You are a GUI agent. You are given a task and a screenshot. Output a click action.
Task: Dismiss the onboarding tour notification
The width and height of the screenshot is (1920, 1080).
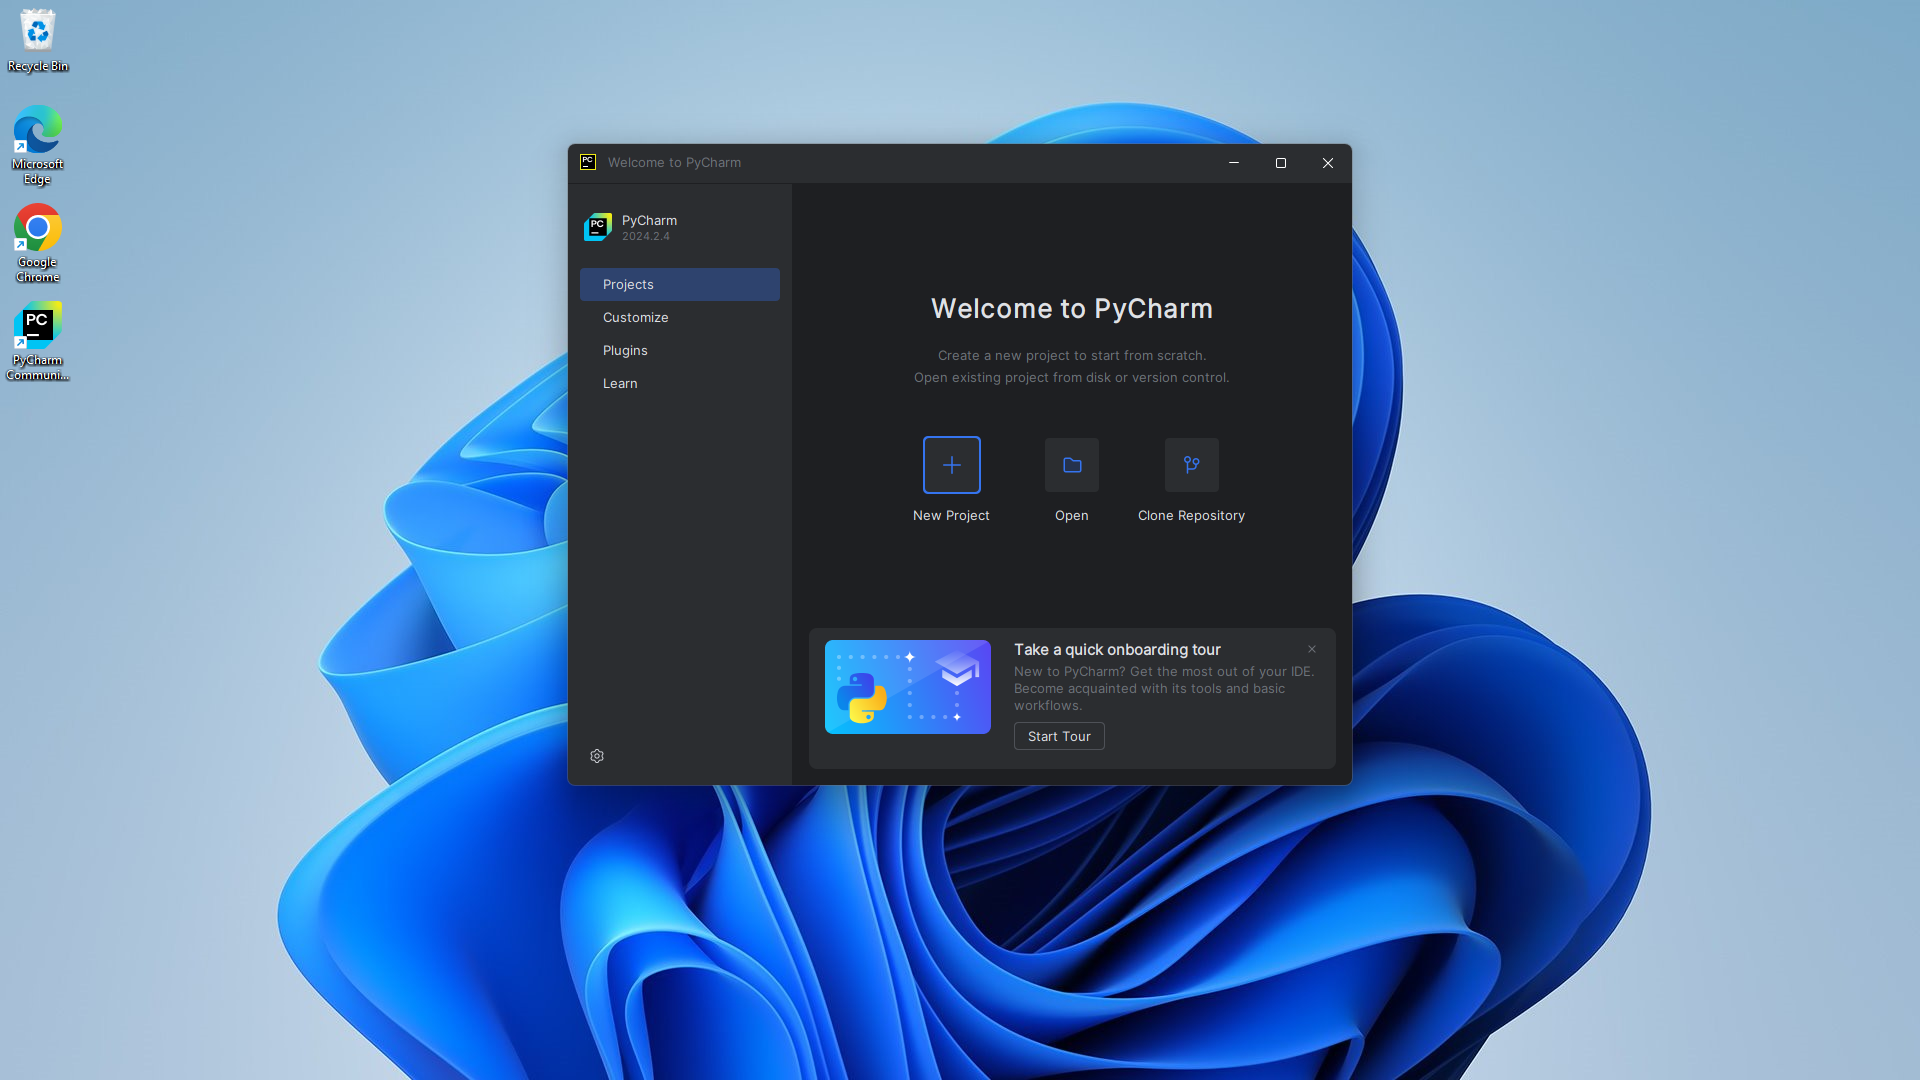pyautogui.click(x=1312, y=649)
